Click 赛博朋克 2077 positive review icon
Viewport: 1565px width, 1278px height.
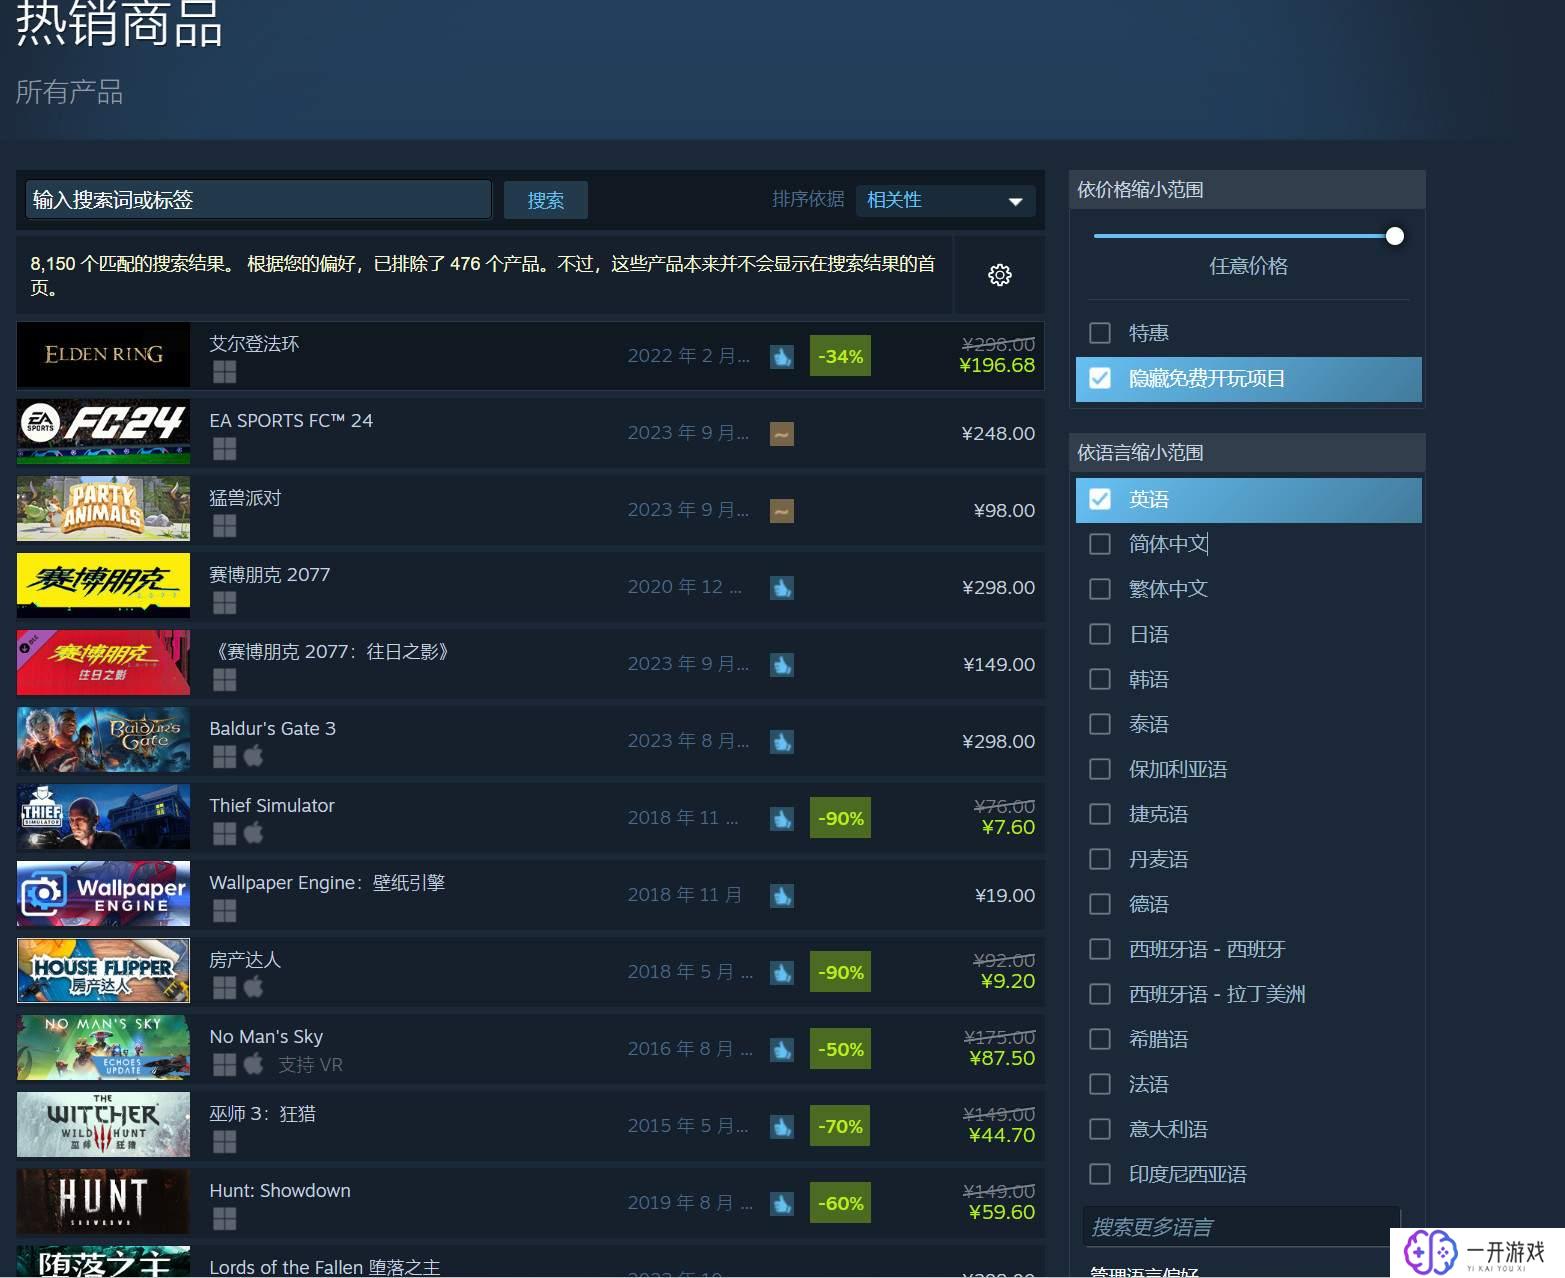(782, 587)
